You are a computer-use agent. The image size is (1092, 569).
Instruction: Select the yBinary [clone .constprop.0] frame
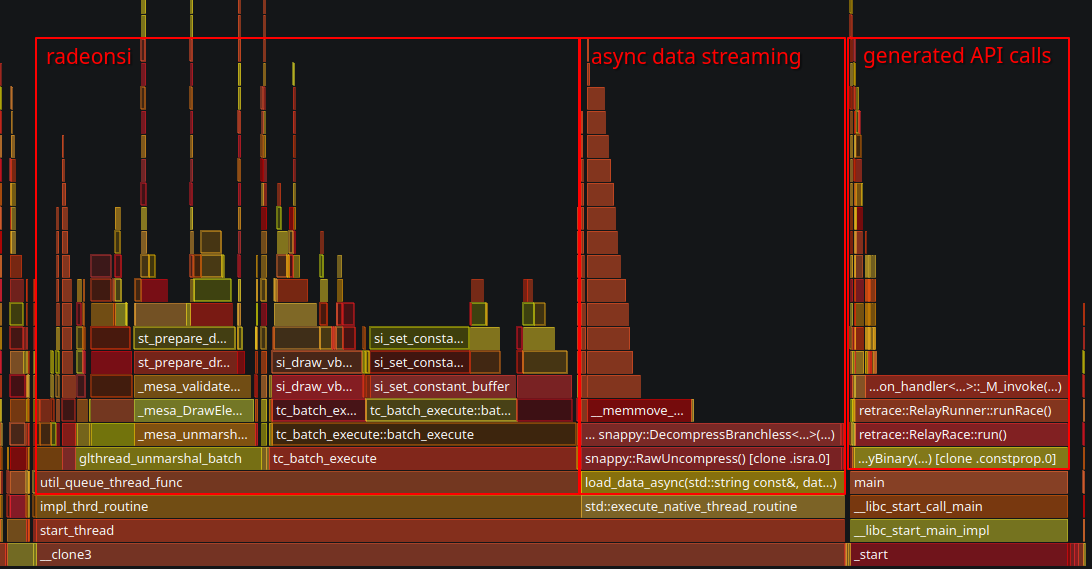tap(959, 458)
